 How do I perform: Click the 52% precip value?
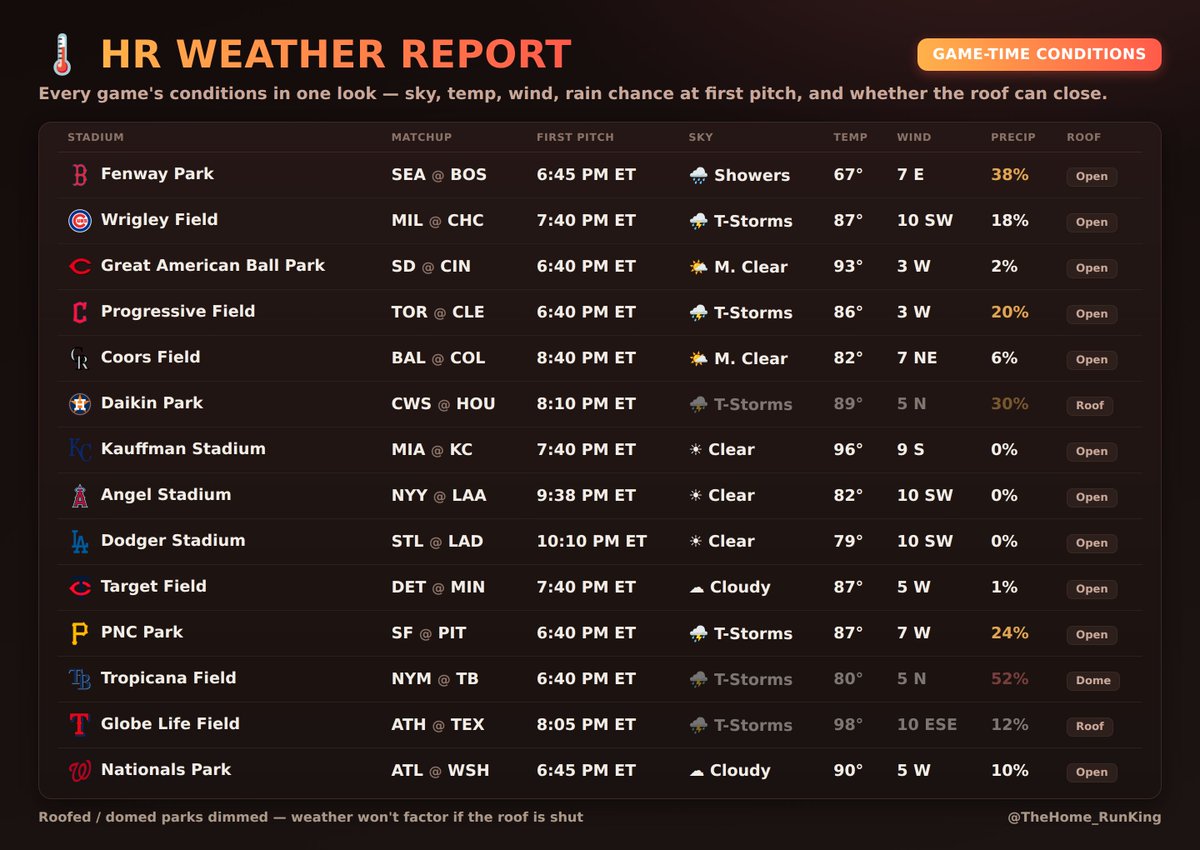coord(1009,680)
